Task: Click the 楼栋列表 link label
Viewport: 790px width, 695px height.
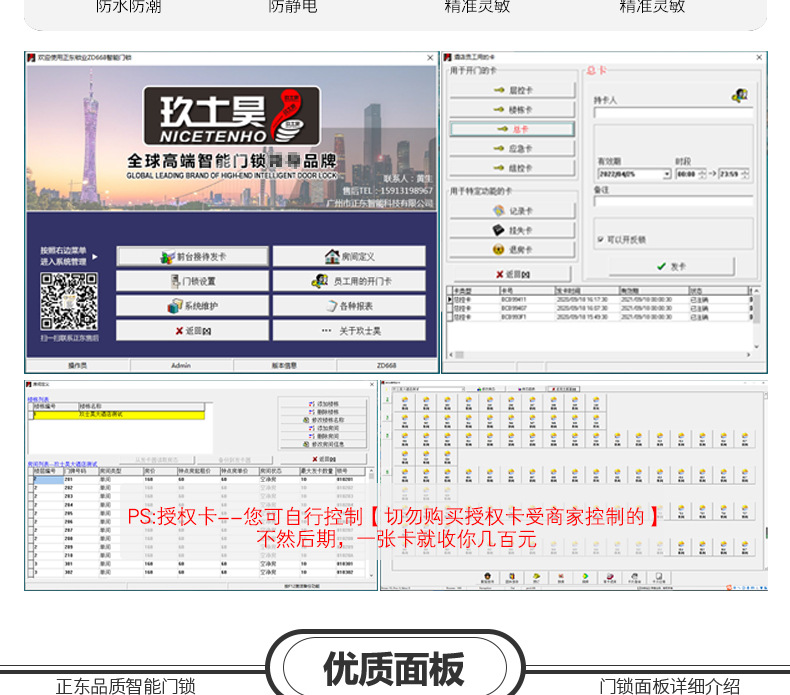Action: point(38,400)
